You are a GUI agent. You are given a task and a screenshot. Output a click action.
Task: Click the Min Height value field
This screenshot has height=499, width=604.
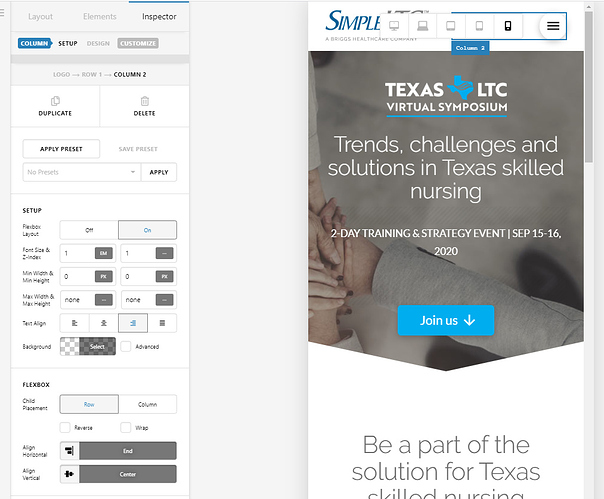pyautogui.click(x=139, y=276)
